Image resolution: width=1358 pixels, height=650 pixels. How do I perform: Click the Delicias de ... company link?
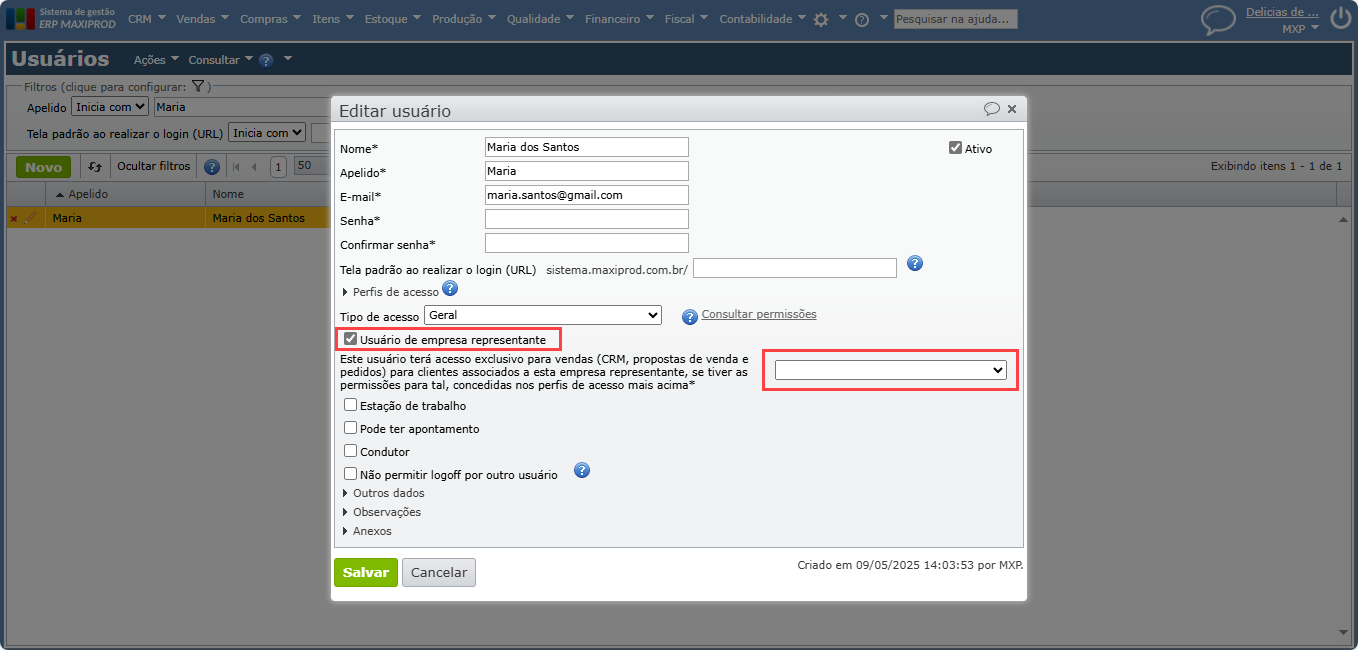point(1282,12)
